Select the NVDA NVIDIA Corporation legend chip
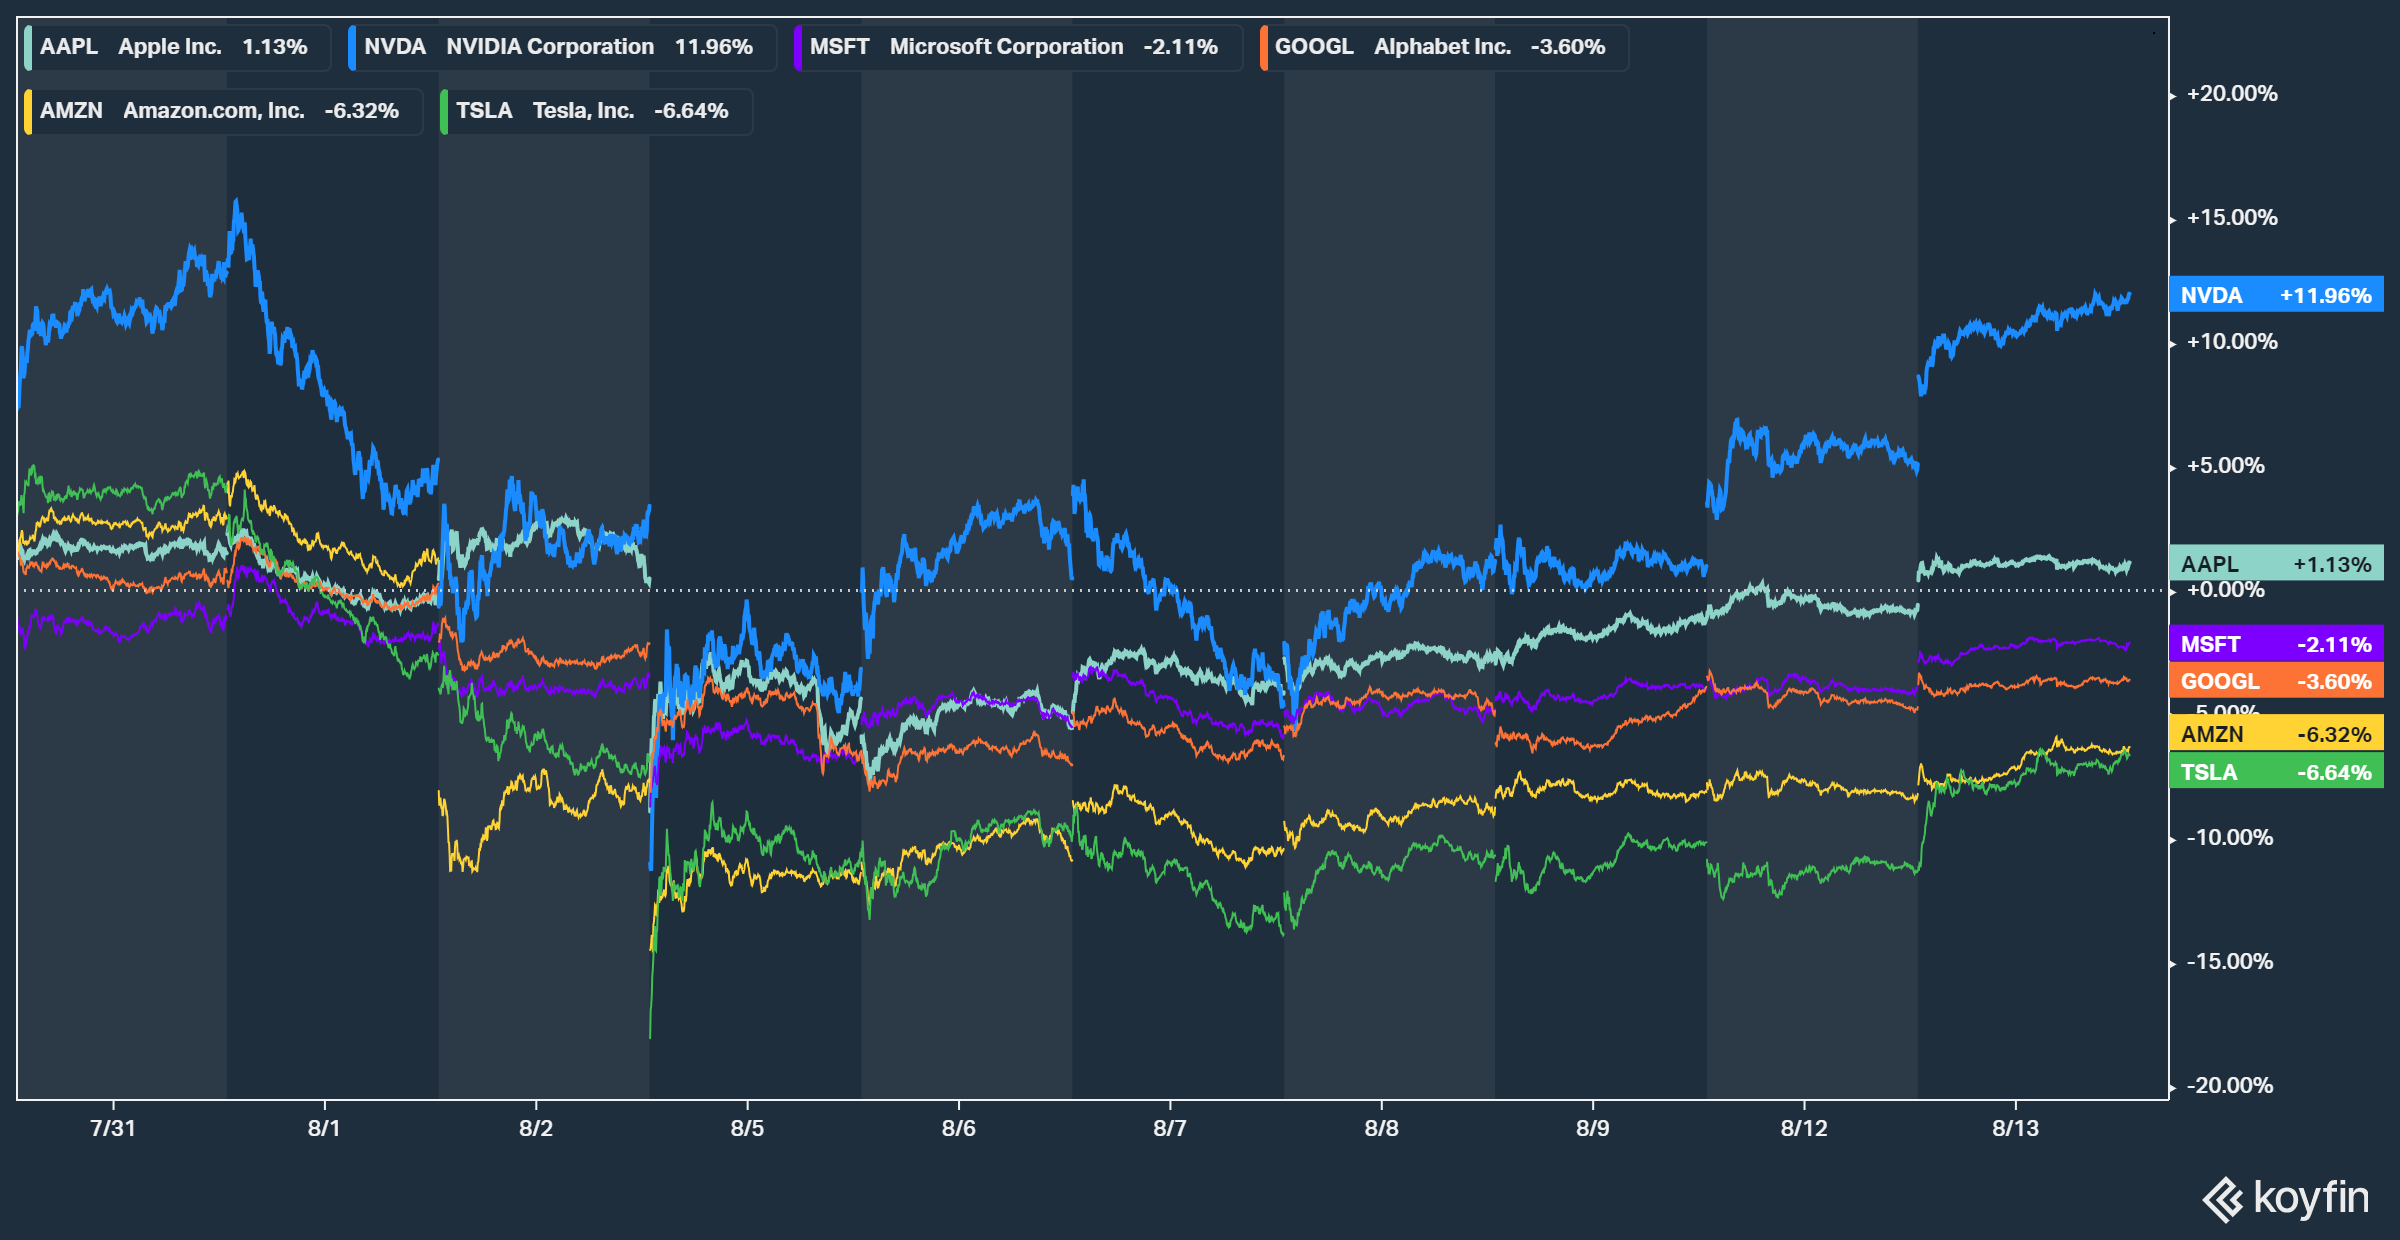Viewport: 2400px width, 1240px height. (x=560, y=47)
